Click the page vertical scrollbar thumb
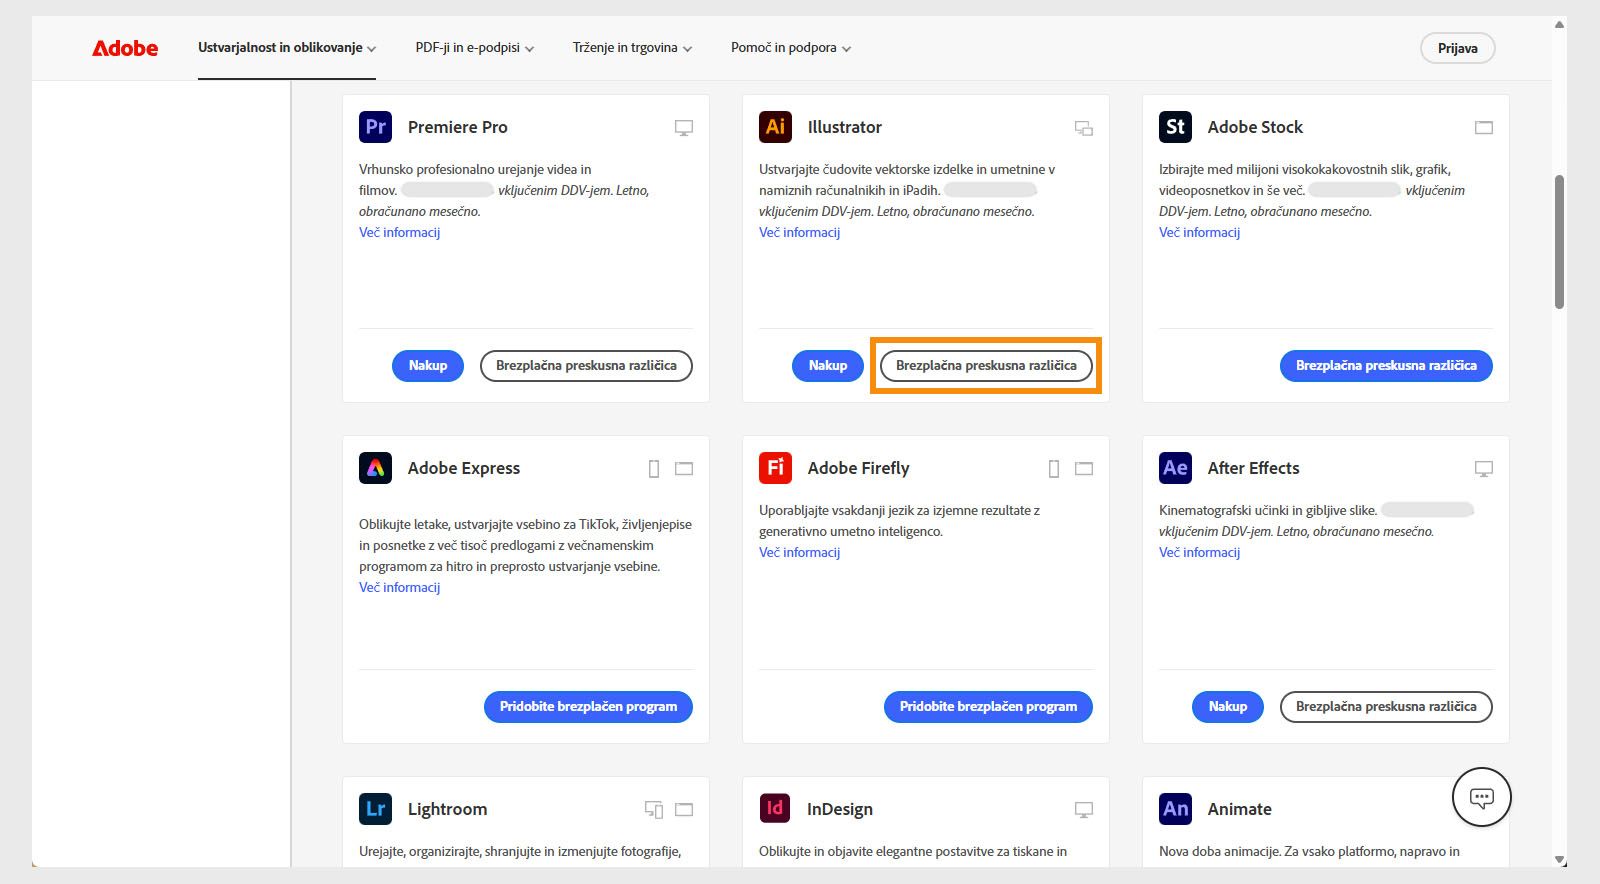Screen dimensions: 1600x884 click(x=1559, y=242)
